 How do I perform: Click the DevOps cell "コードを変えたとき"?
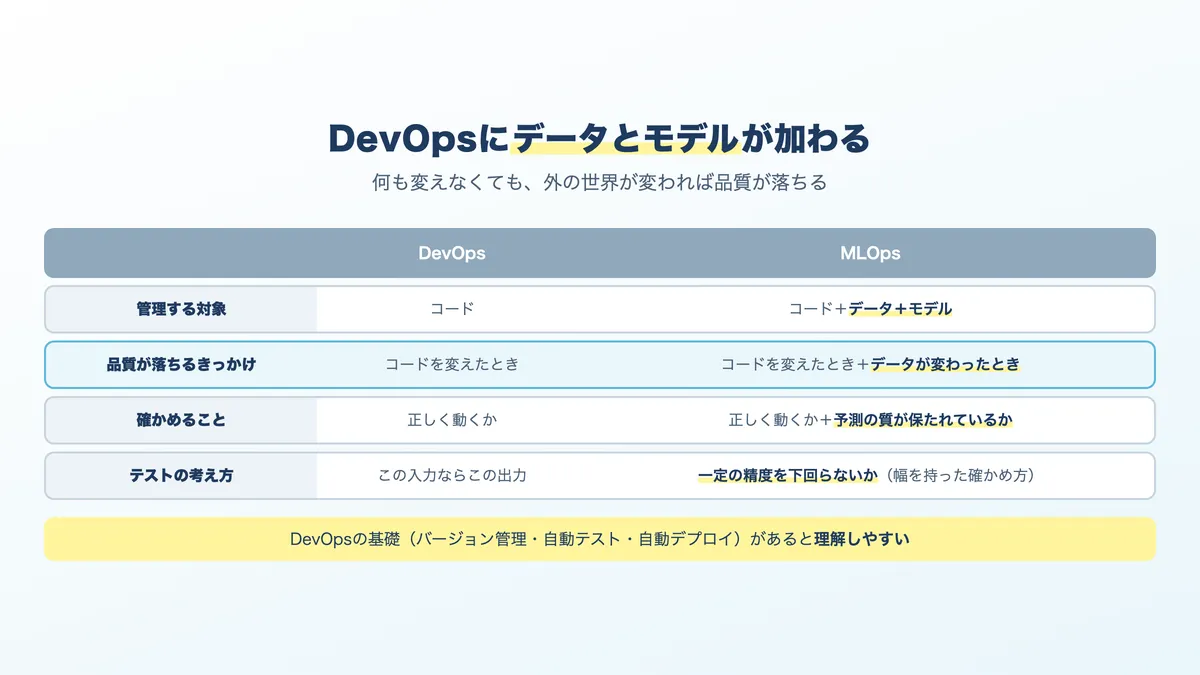tap(452, 365)
